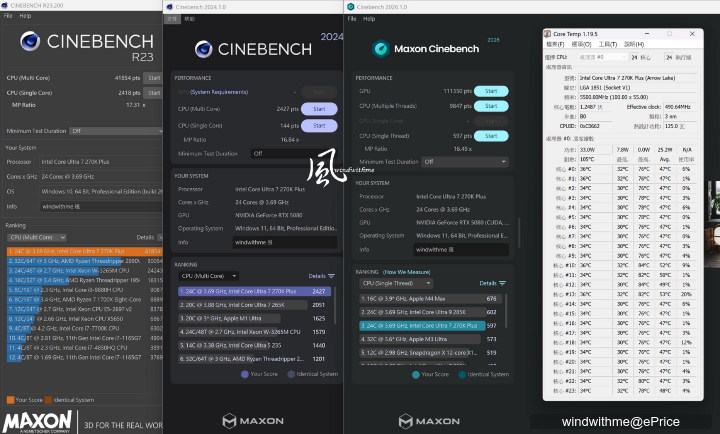
Task: Click the Core Temp title bar icon
Action: coord(547,34)
